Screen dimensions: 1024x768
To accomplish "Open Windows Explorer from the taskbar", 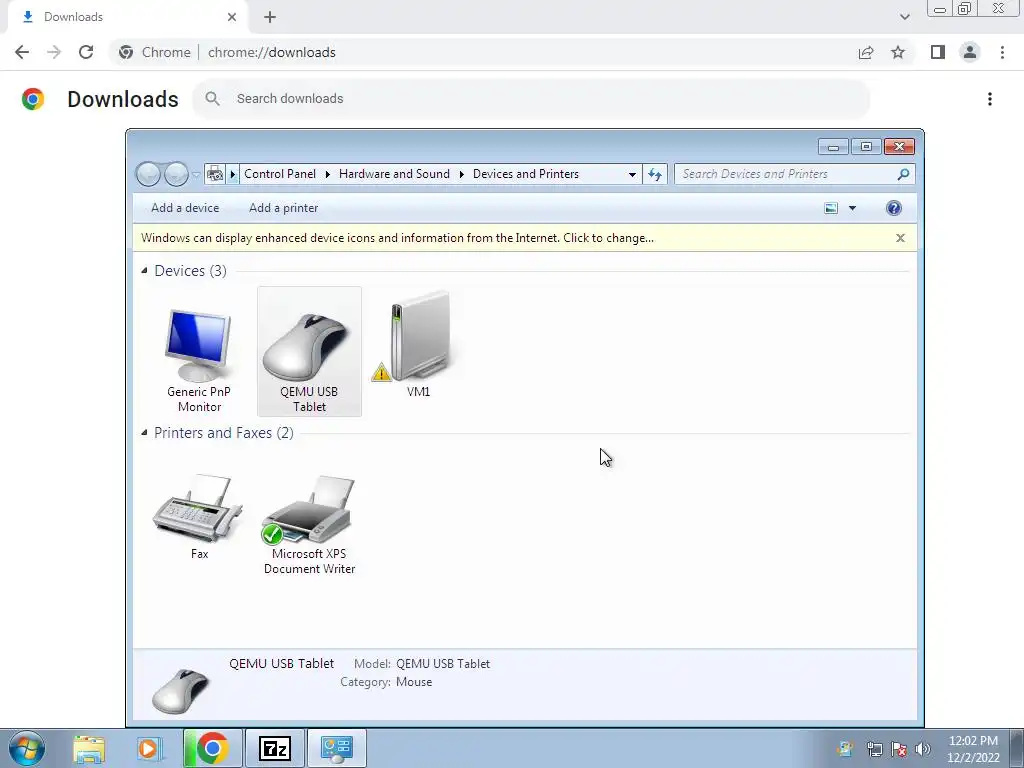I will [x=89, y=748].
